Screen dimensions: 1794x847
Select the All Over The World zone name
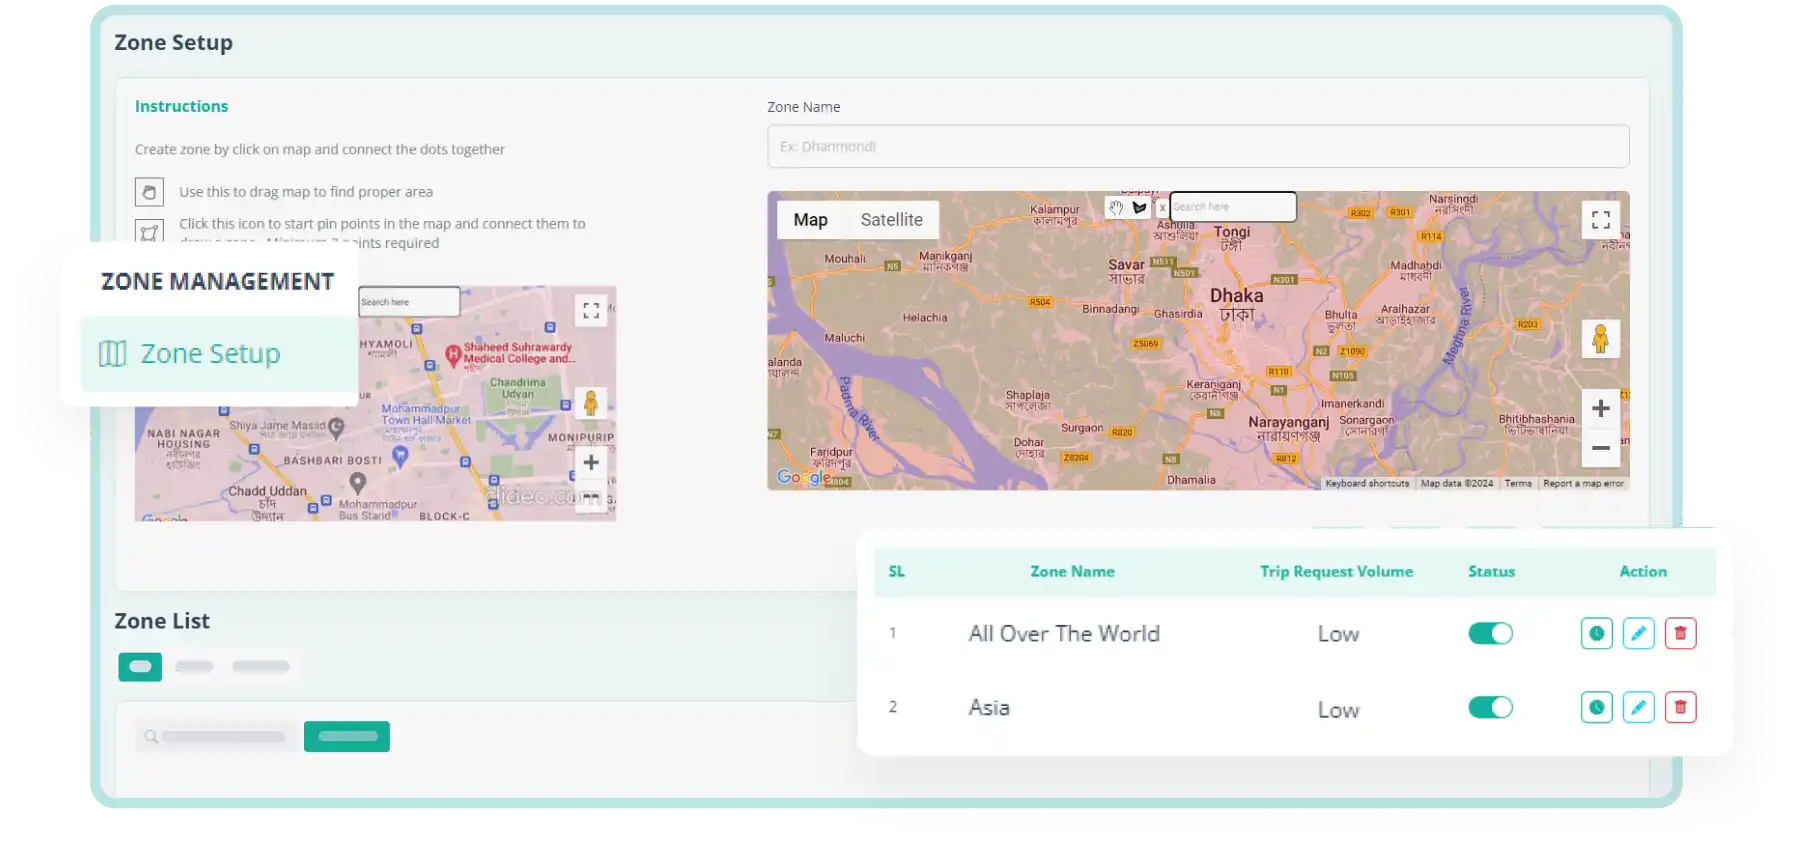pyautogui.click(x=1064, y=634)
